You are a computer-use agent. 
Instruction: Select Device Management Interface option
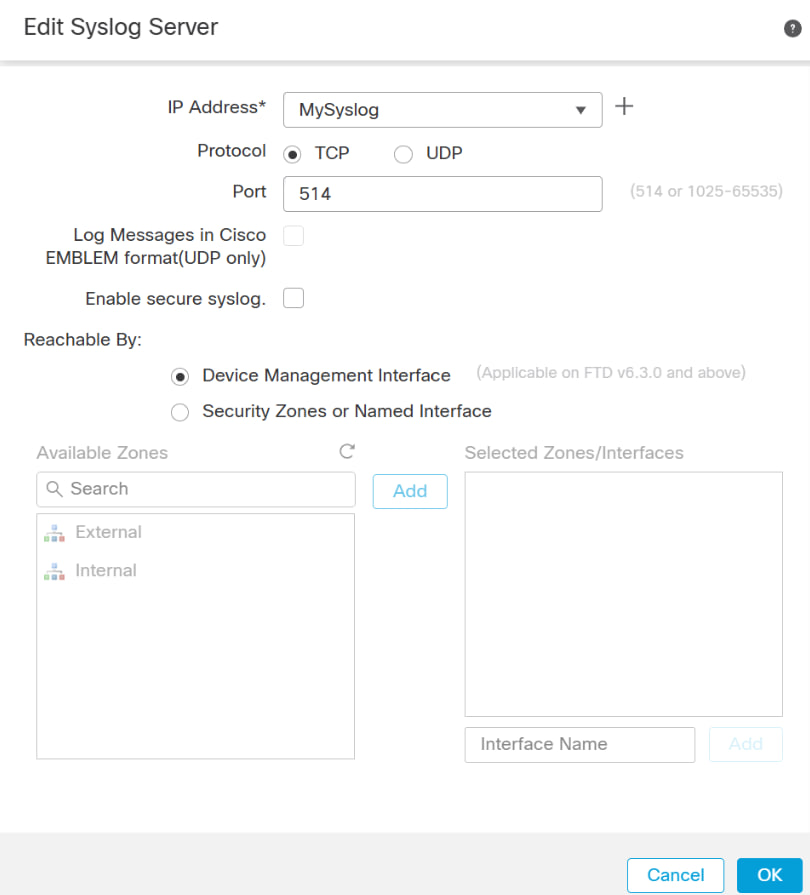pos(180,376)
